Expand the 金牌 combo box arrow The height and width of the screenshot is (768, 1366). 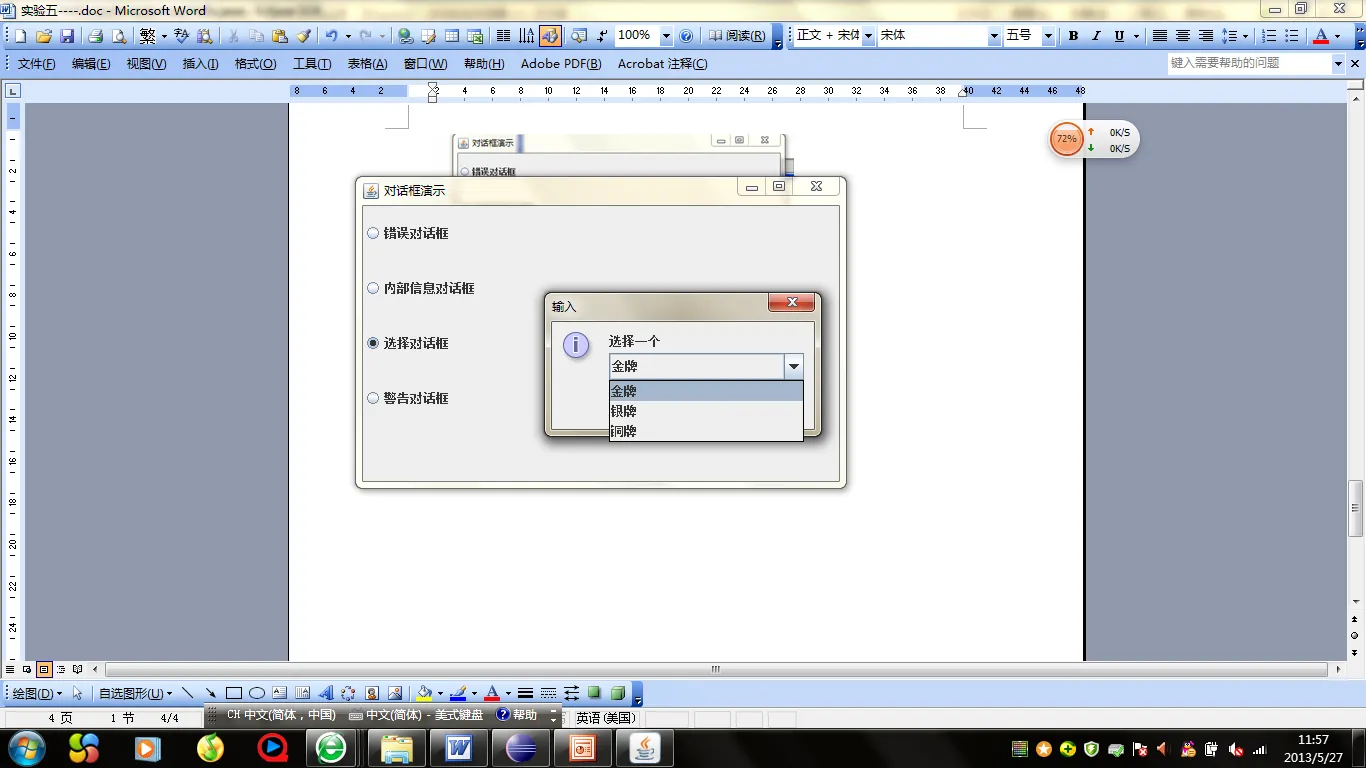point(794,366)
